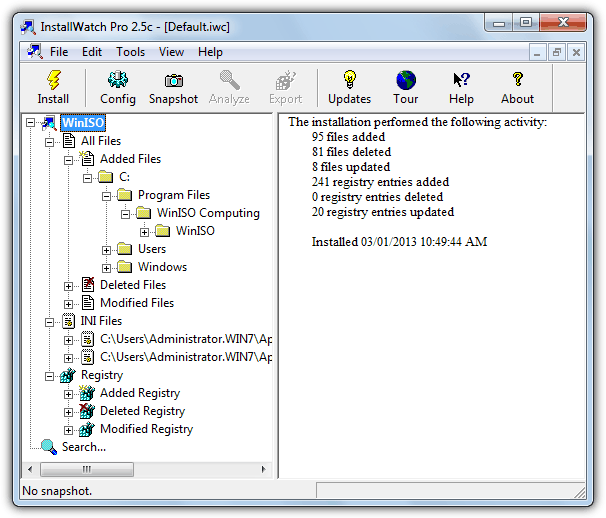Open the Help menu
Viewport: 606px width, 518px height.
[210, 52]
